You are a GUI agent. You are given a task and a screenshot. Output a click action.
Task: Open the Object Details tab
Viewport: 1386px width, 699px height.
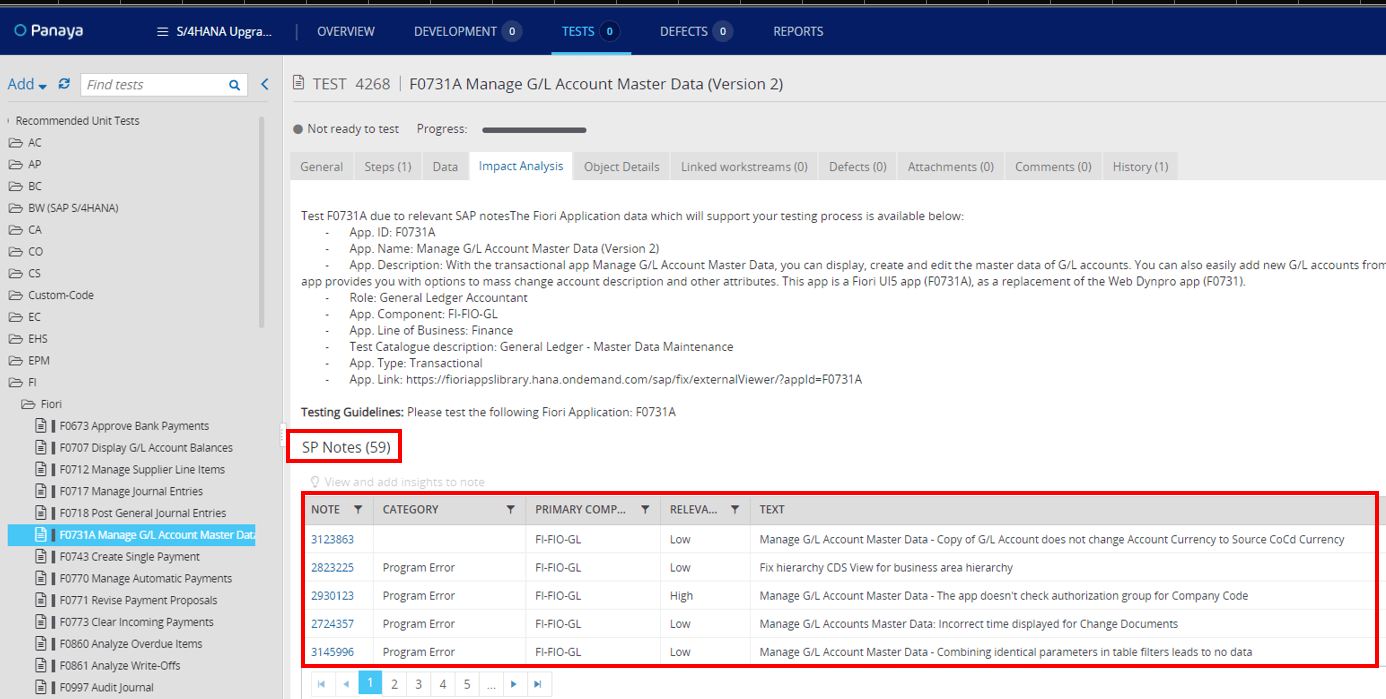(x=622, y=167)
